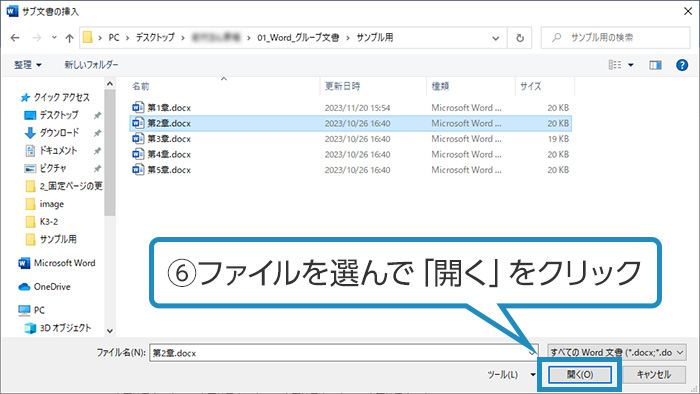Select the file 第4章.docx
The width and height of the screenshot is (700, 394).
(350, 154)
